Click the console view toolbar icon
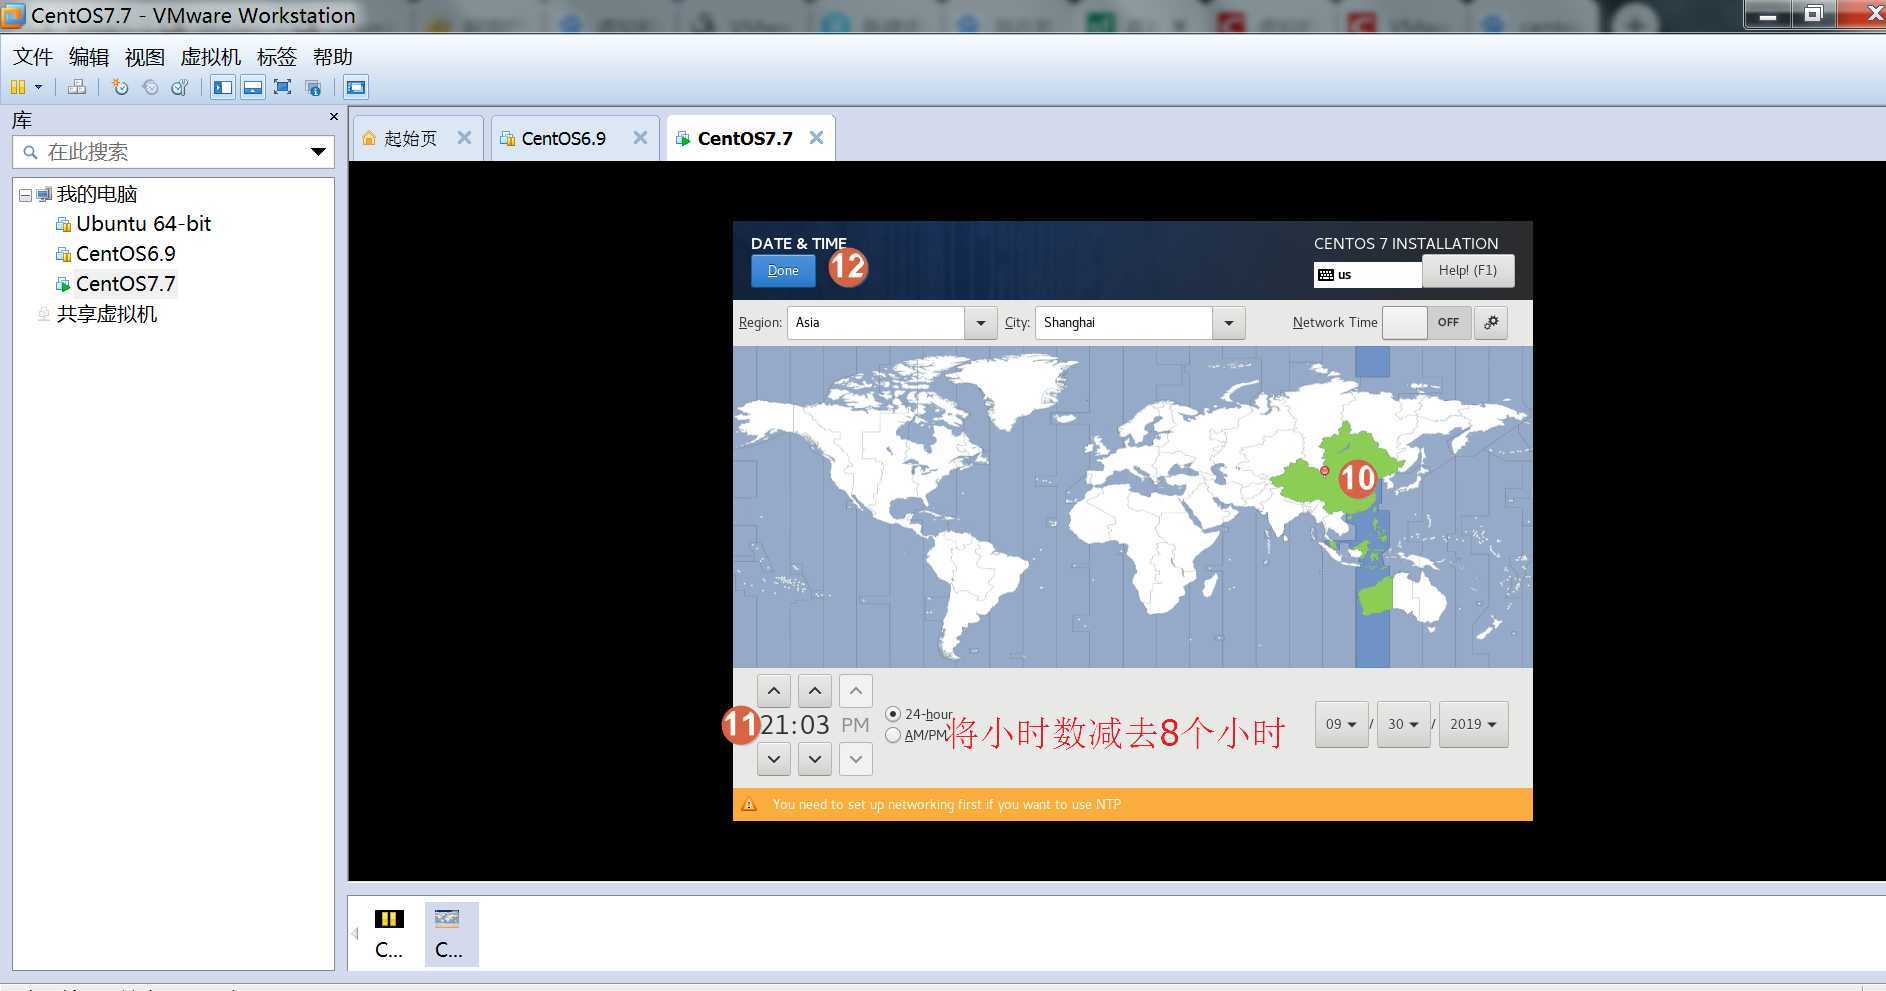The height and width of the screenshot is (991, 1886). [356, 87]
